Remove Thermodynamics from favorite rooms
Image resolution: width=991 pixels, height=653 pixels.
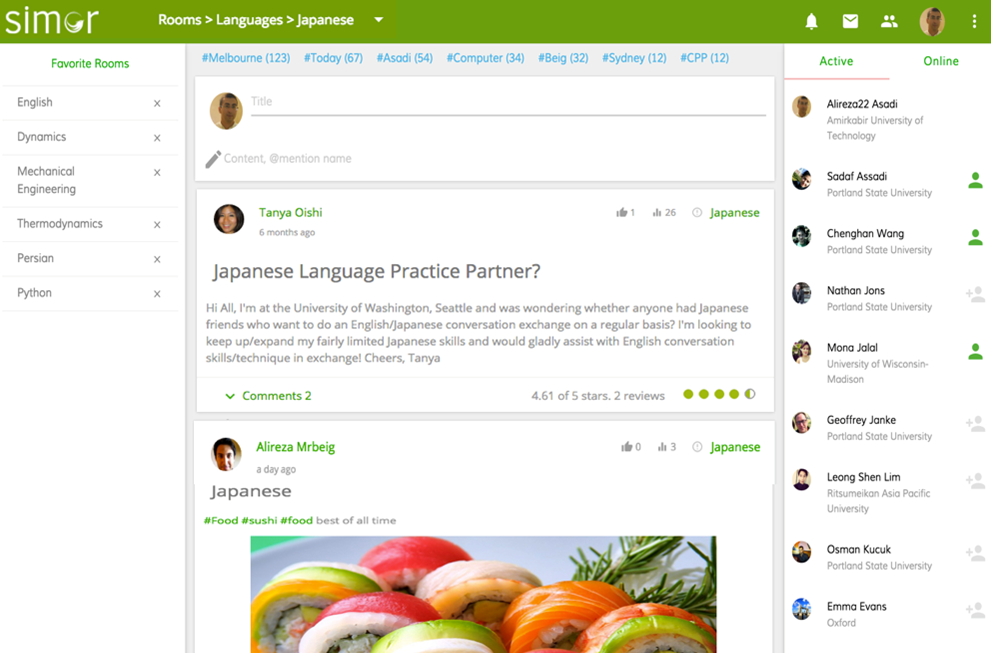[157, 224]
